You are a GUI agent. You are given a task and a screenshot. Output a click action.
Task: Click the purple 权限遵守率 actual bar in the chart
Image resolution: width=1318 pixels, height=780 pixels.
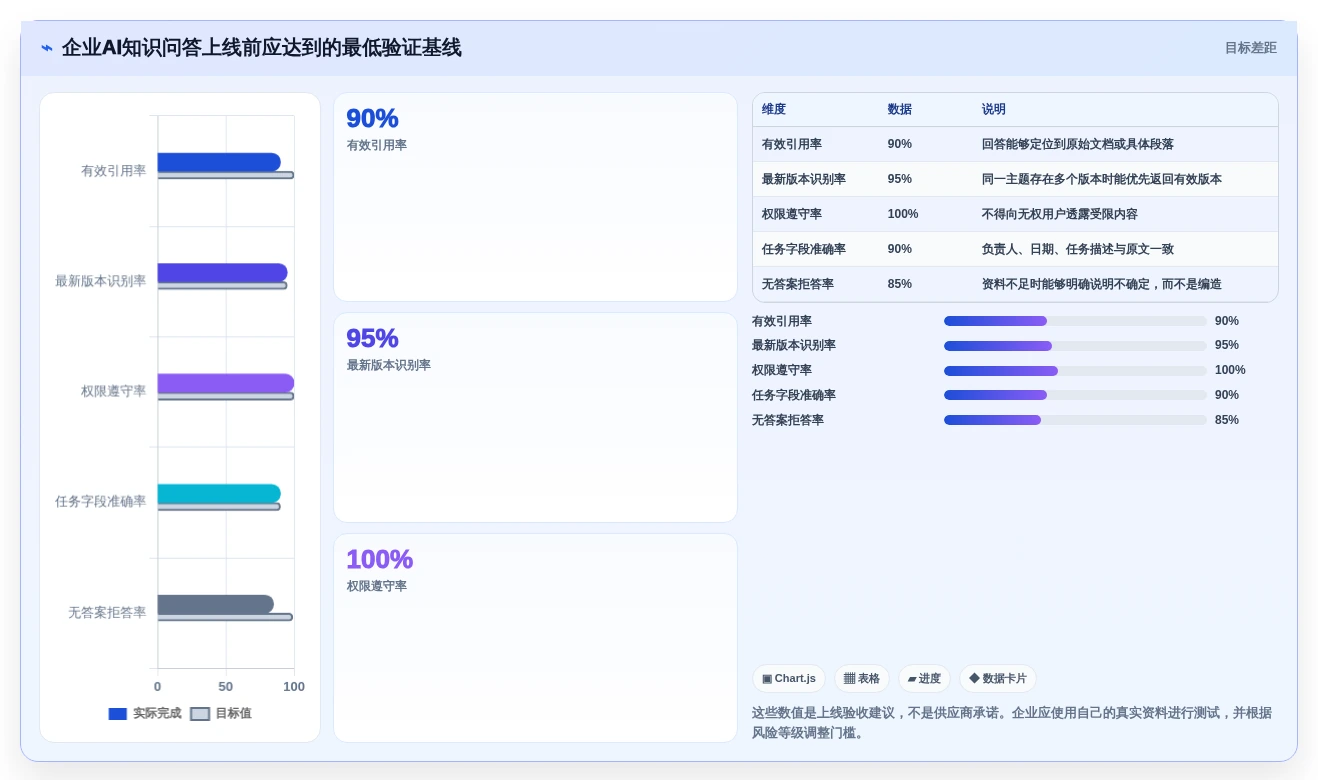(226, 383)
